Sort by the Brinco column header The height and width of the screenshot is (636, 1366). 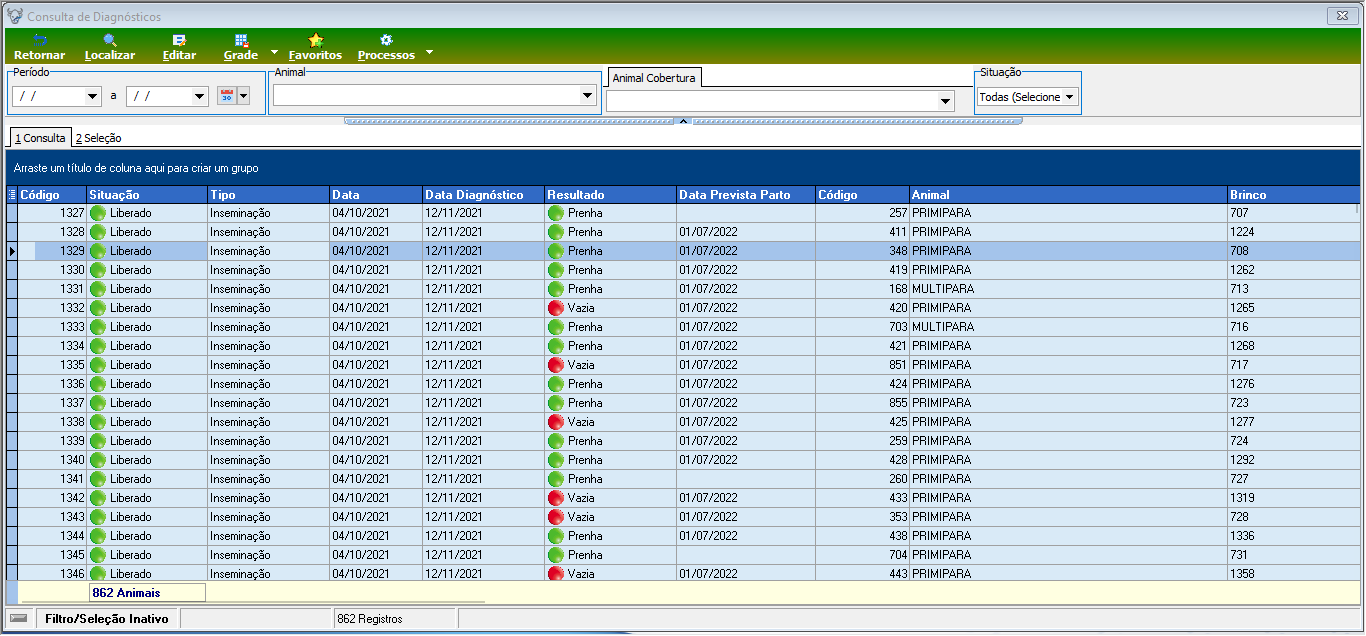pyautogui.click(x=1293, y=195)
